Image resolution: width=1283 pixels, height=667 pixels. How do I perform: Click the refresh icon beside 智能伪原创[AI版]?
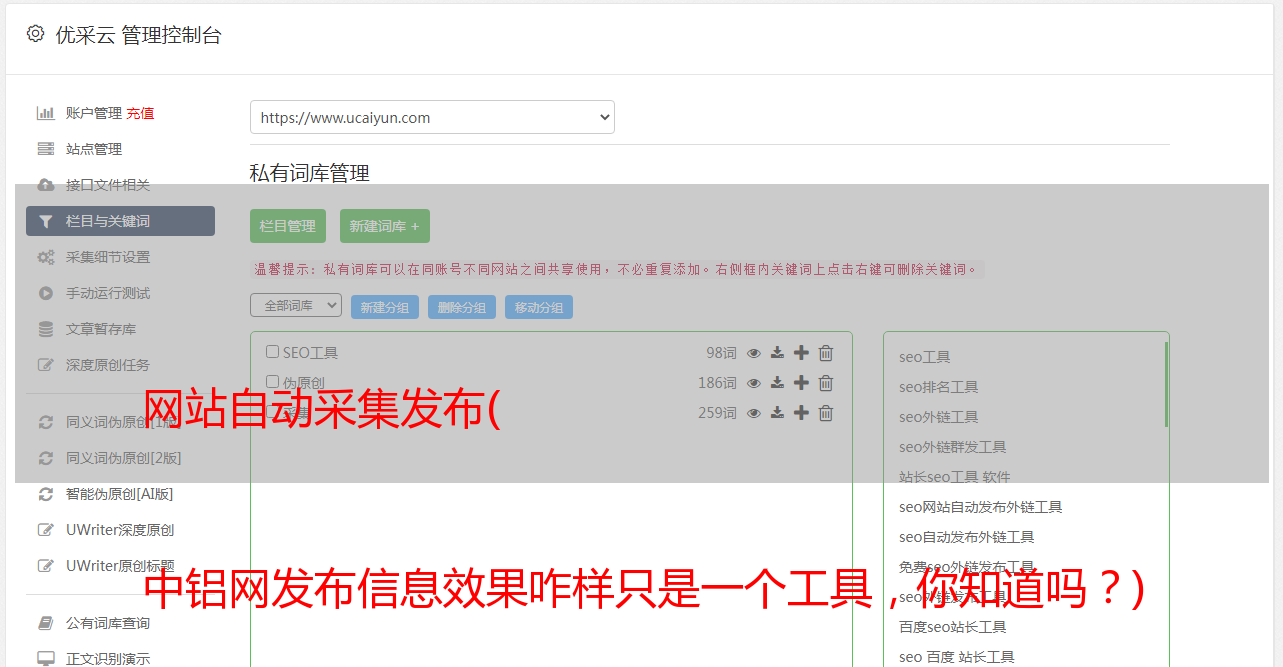click(x=45, y=494)
